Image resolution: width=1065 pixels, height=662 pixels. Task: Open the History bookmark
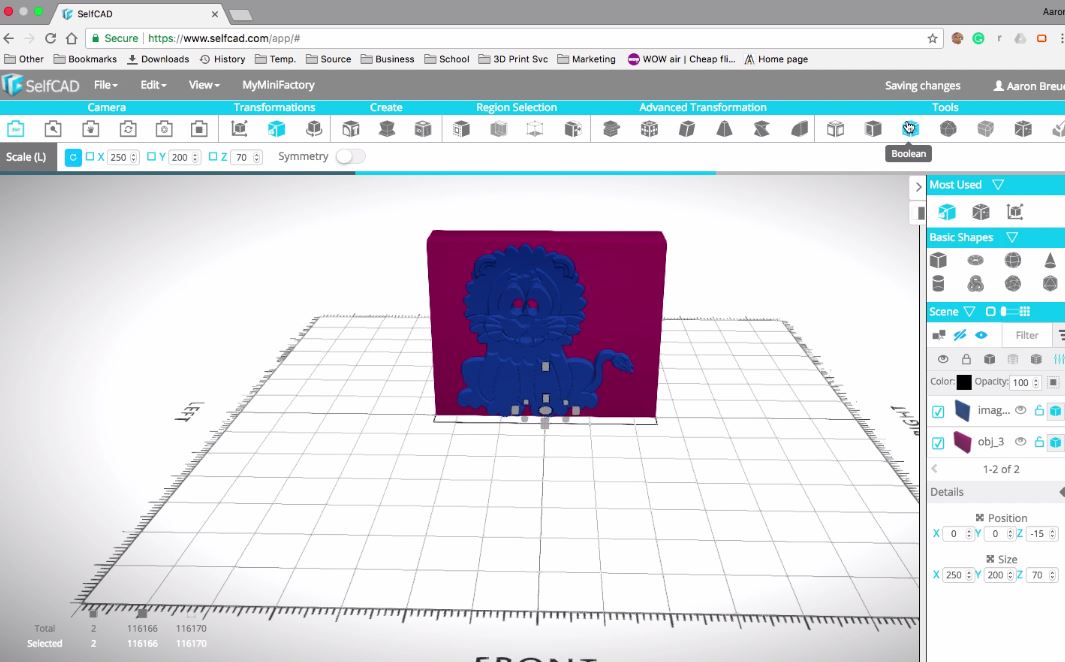pyautogui.click(x=222, y=59)
